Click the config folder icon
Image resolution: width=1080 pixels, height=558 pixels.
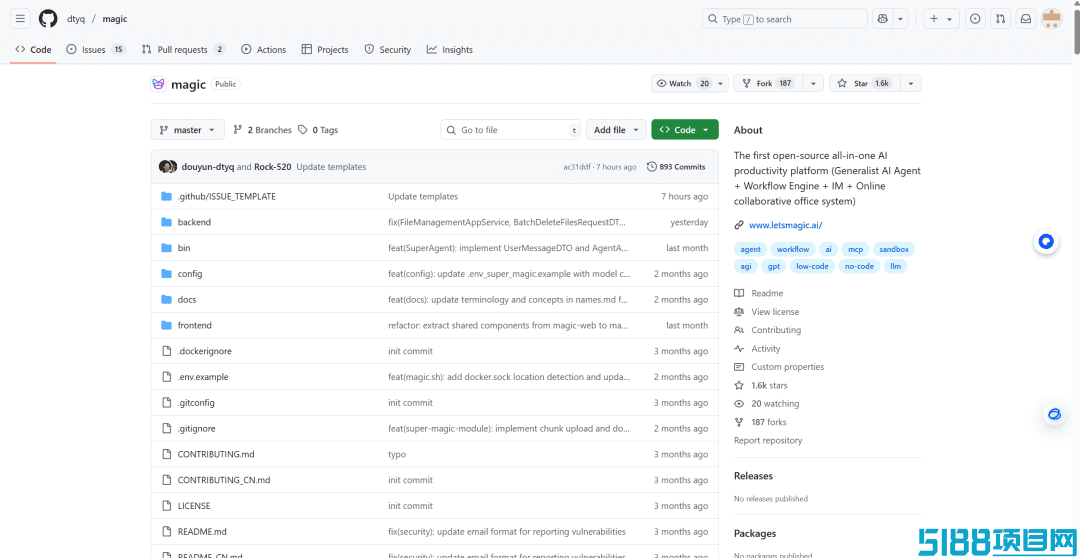point(166,273)
